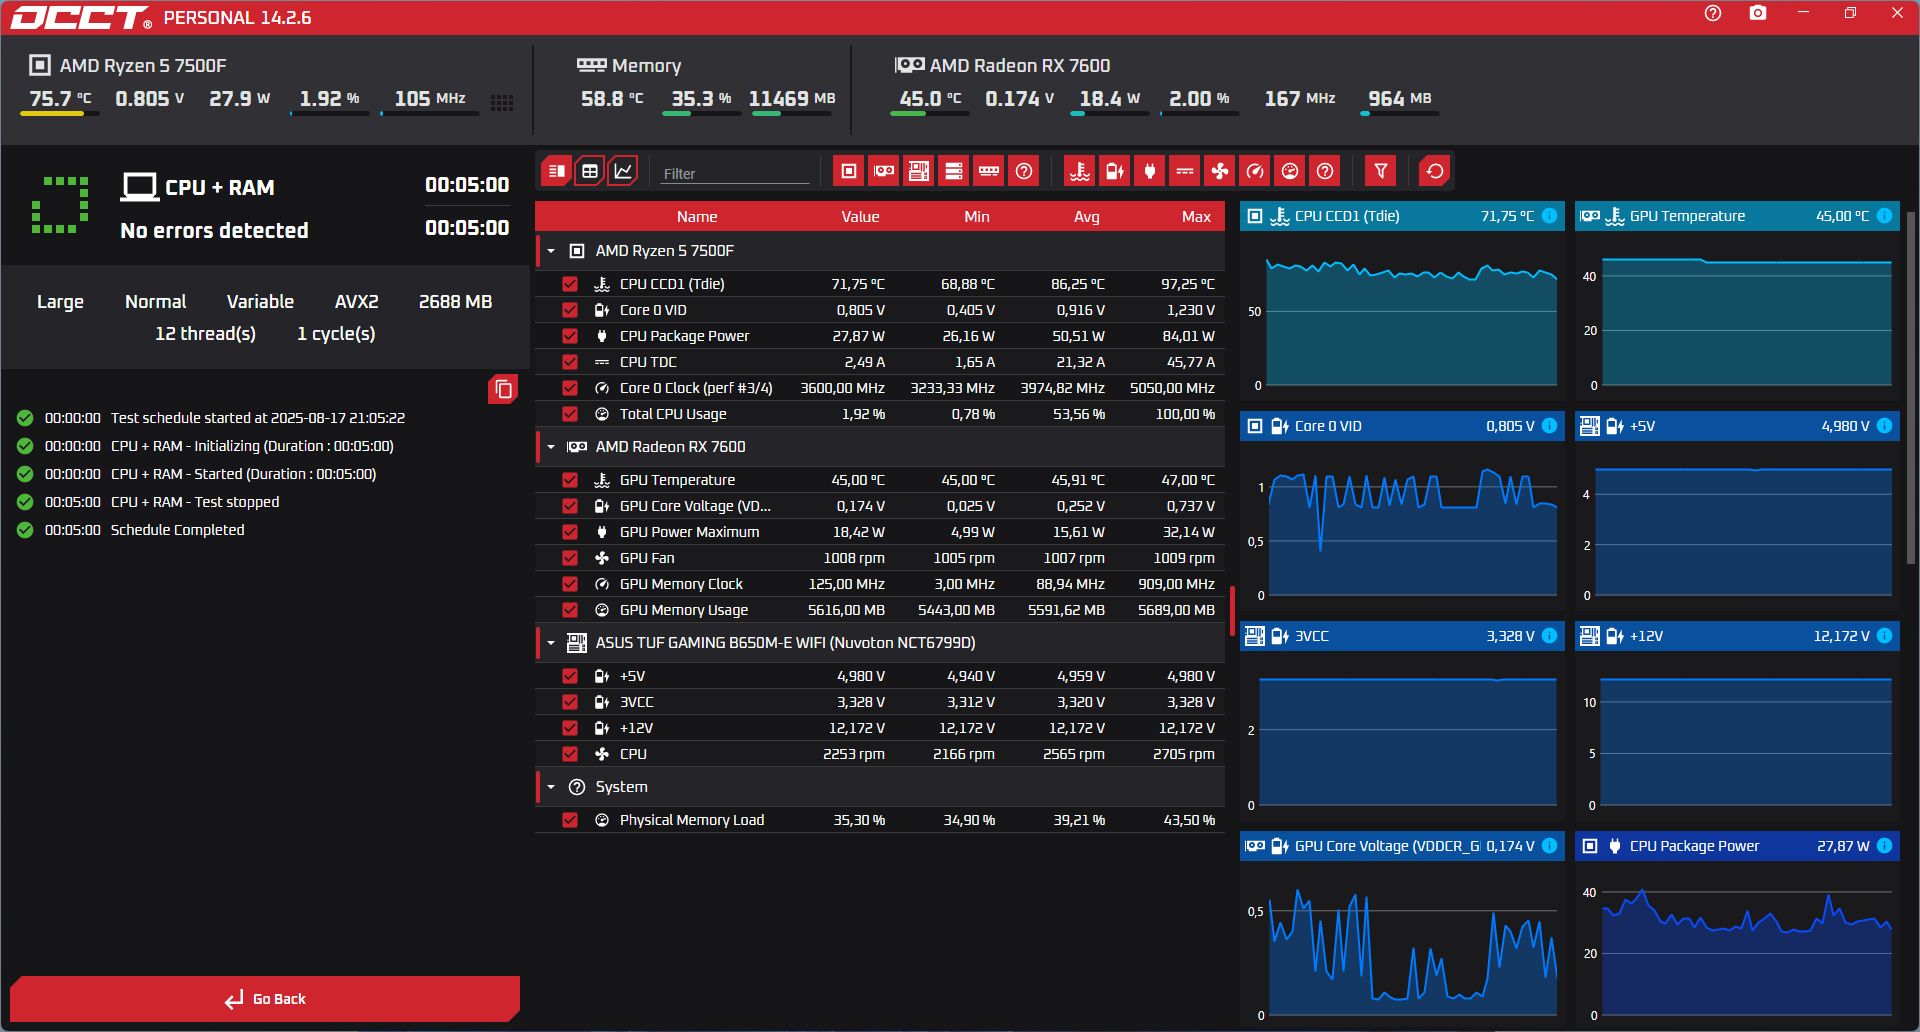Click the AVX2 instruction set label
1920x1032 pixels.
point(356,302)
